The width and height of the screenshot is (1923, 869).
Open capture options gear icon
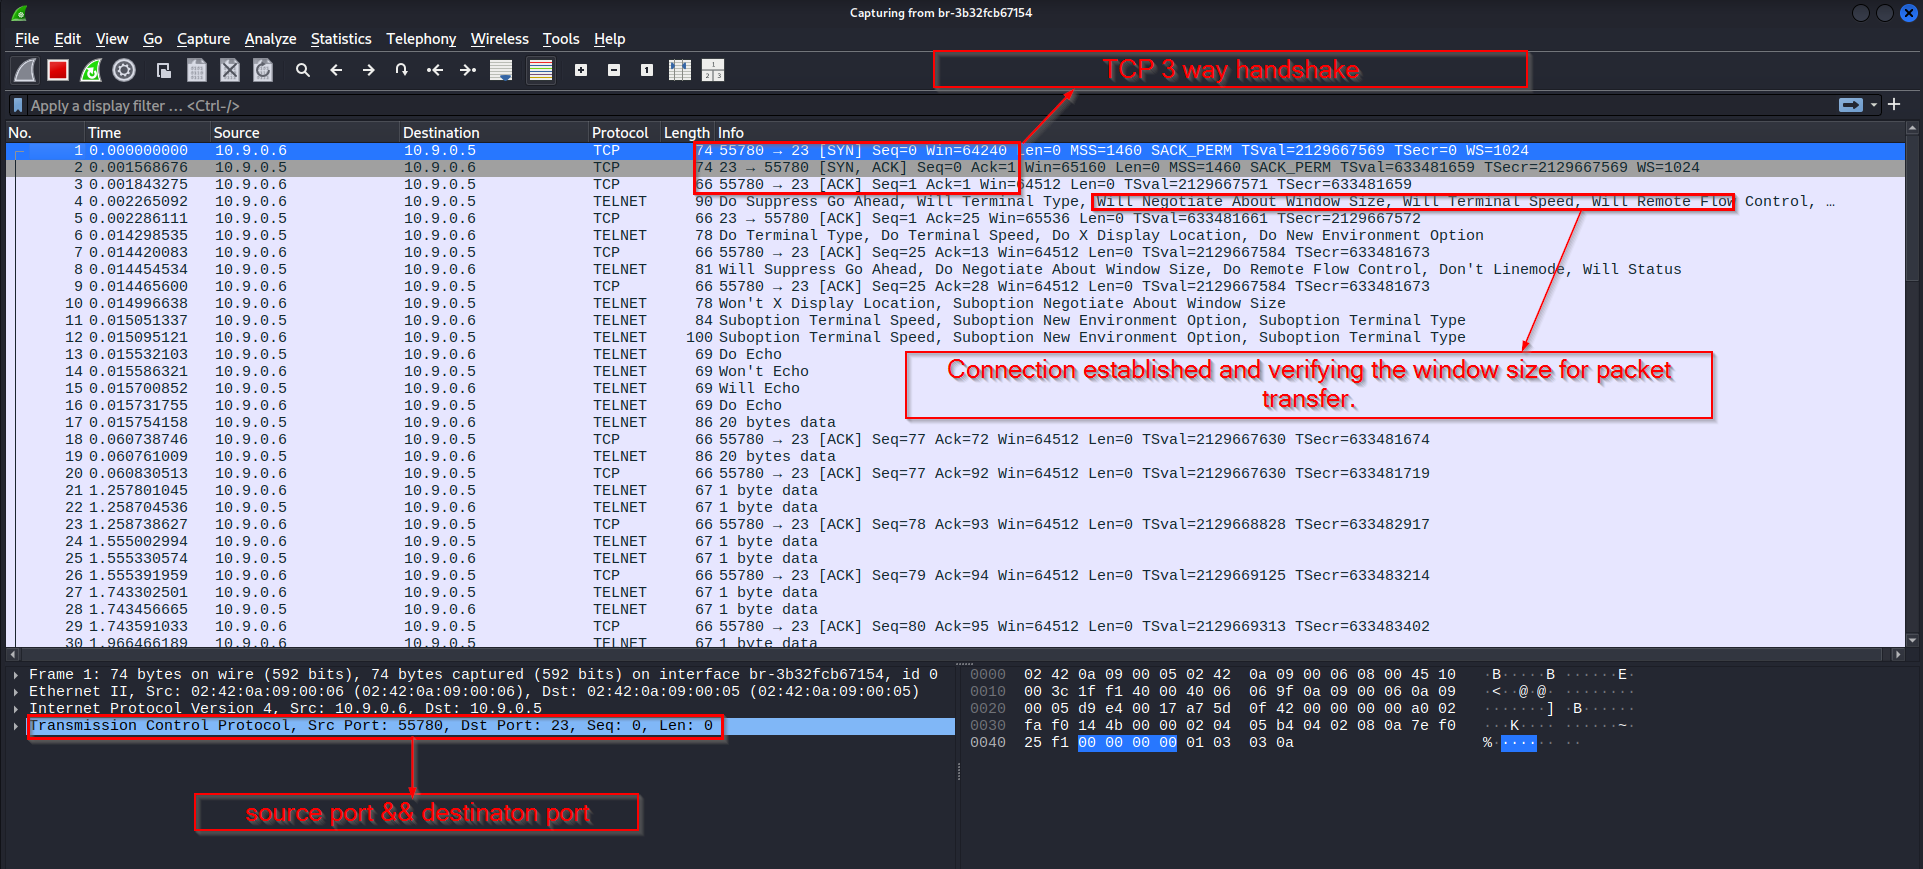pyautogui.click(x=124, y=70)
